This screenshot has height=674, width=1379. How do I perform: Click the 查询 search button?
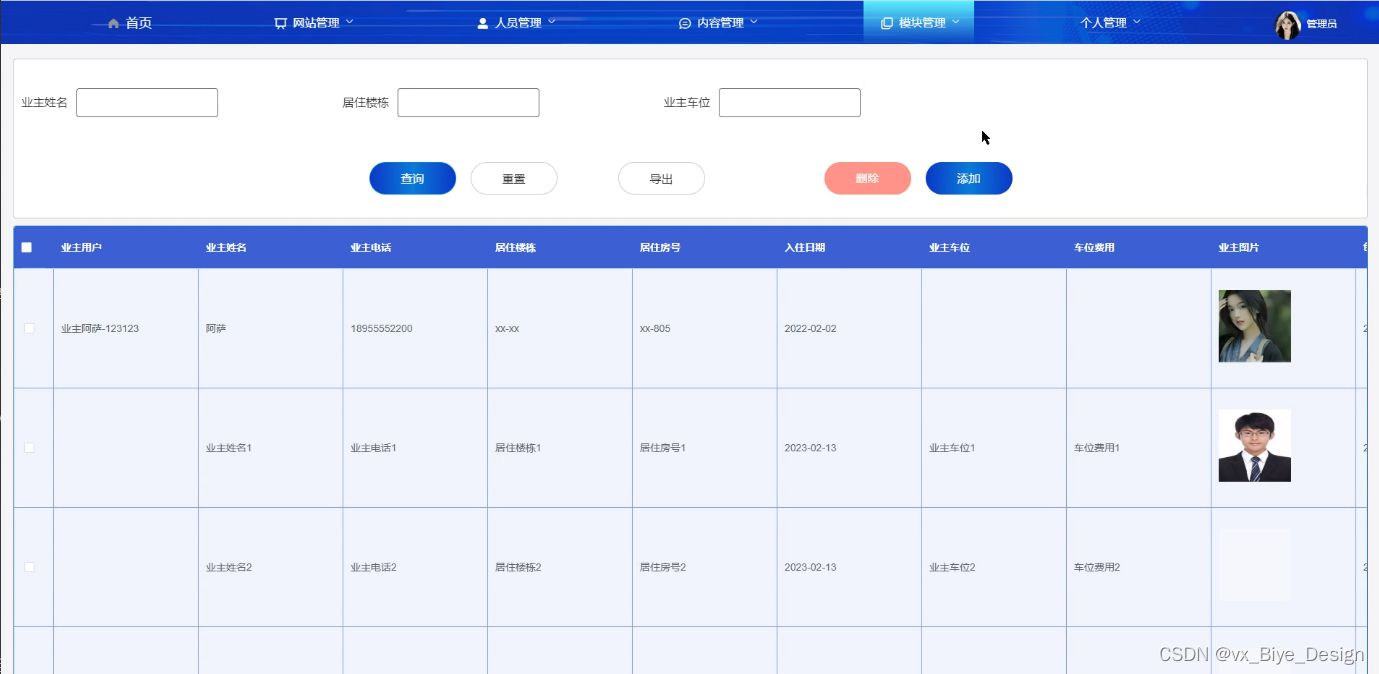[x=413, y=179]
